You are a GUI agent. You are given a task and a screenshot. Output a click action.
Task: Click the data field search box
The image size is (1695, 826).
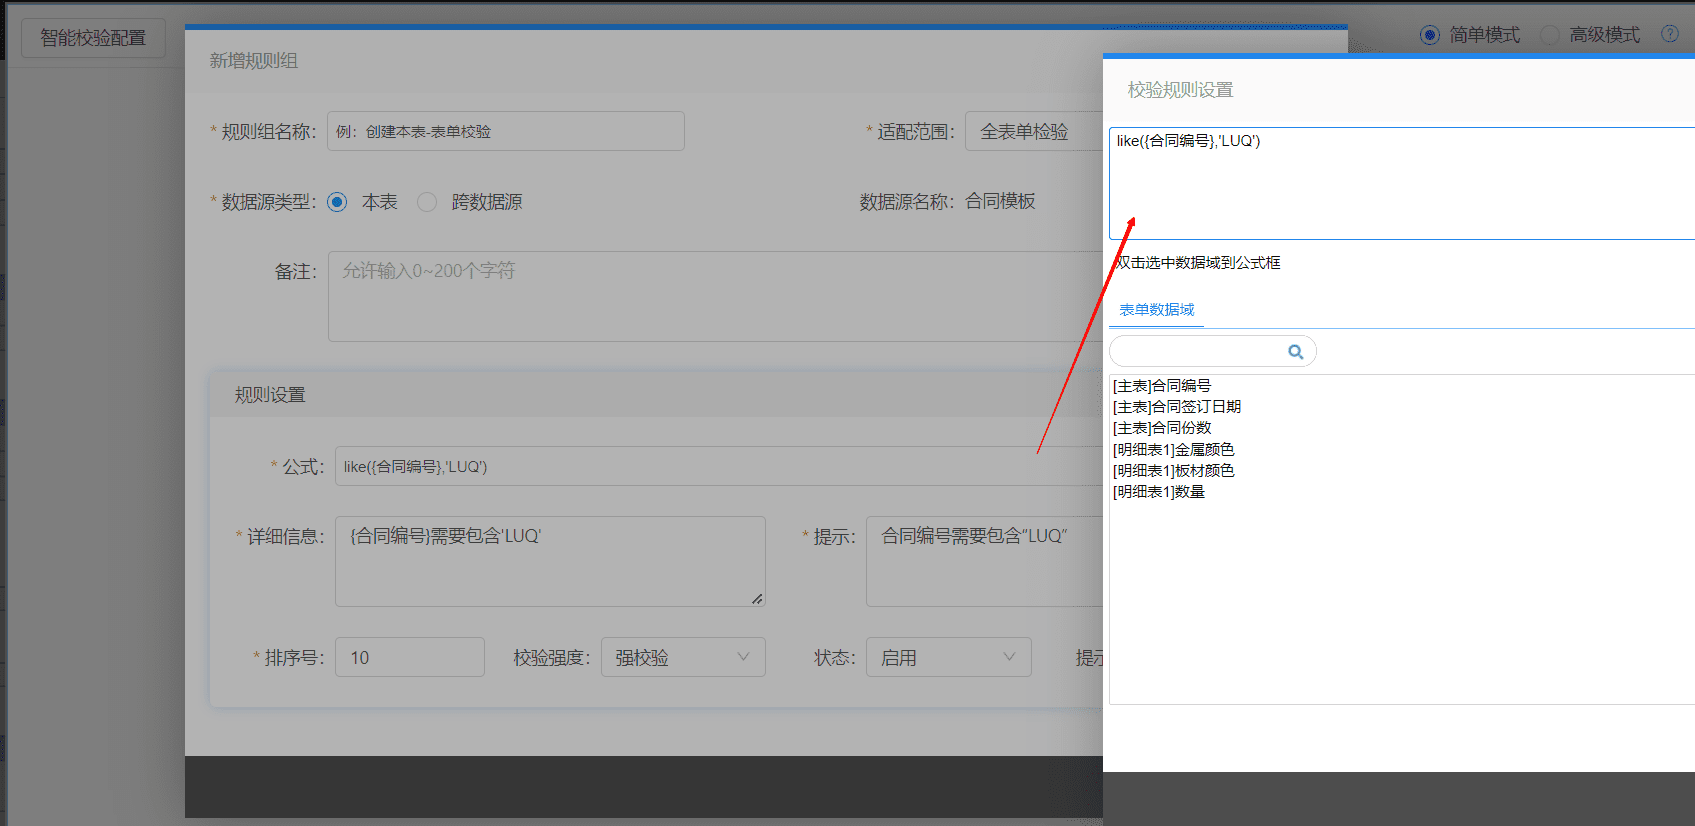point(1212,351)
